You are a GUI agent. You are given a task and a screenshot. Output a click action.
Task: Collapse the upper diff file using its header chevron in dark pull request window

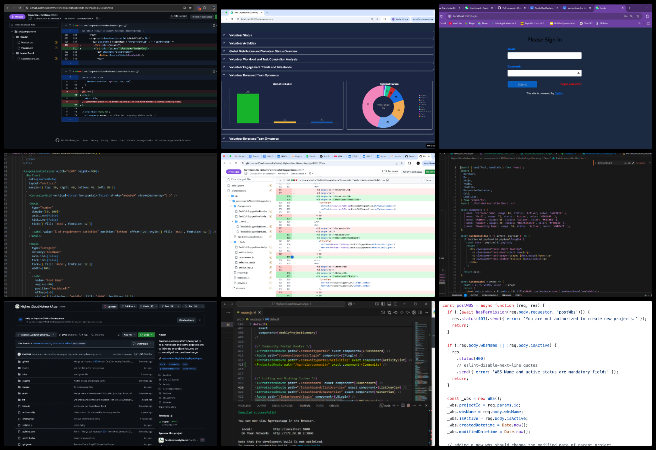click(64, 25)
